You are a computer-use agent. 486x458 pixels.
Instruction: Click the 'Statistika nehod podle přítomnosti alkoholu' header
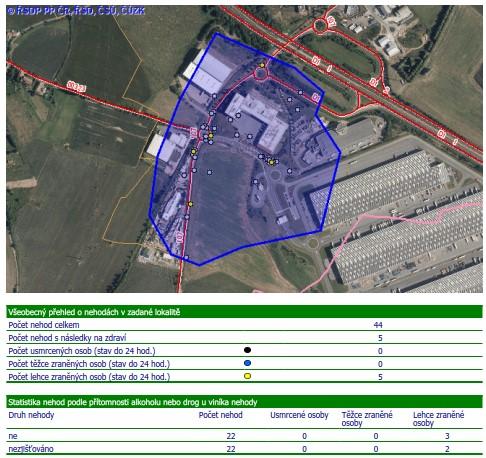[244, 402]
